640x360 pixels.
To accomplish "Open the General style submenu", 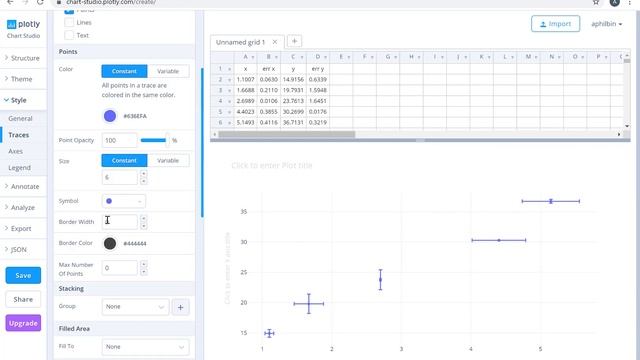I will click(20, 118).
